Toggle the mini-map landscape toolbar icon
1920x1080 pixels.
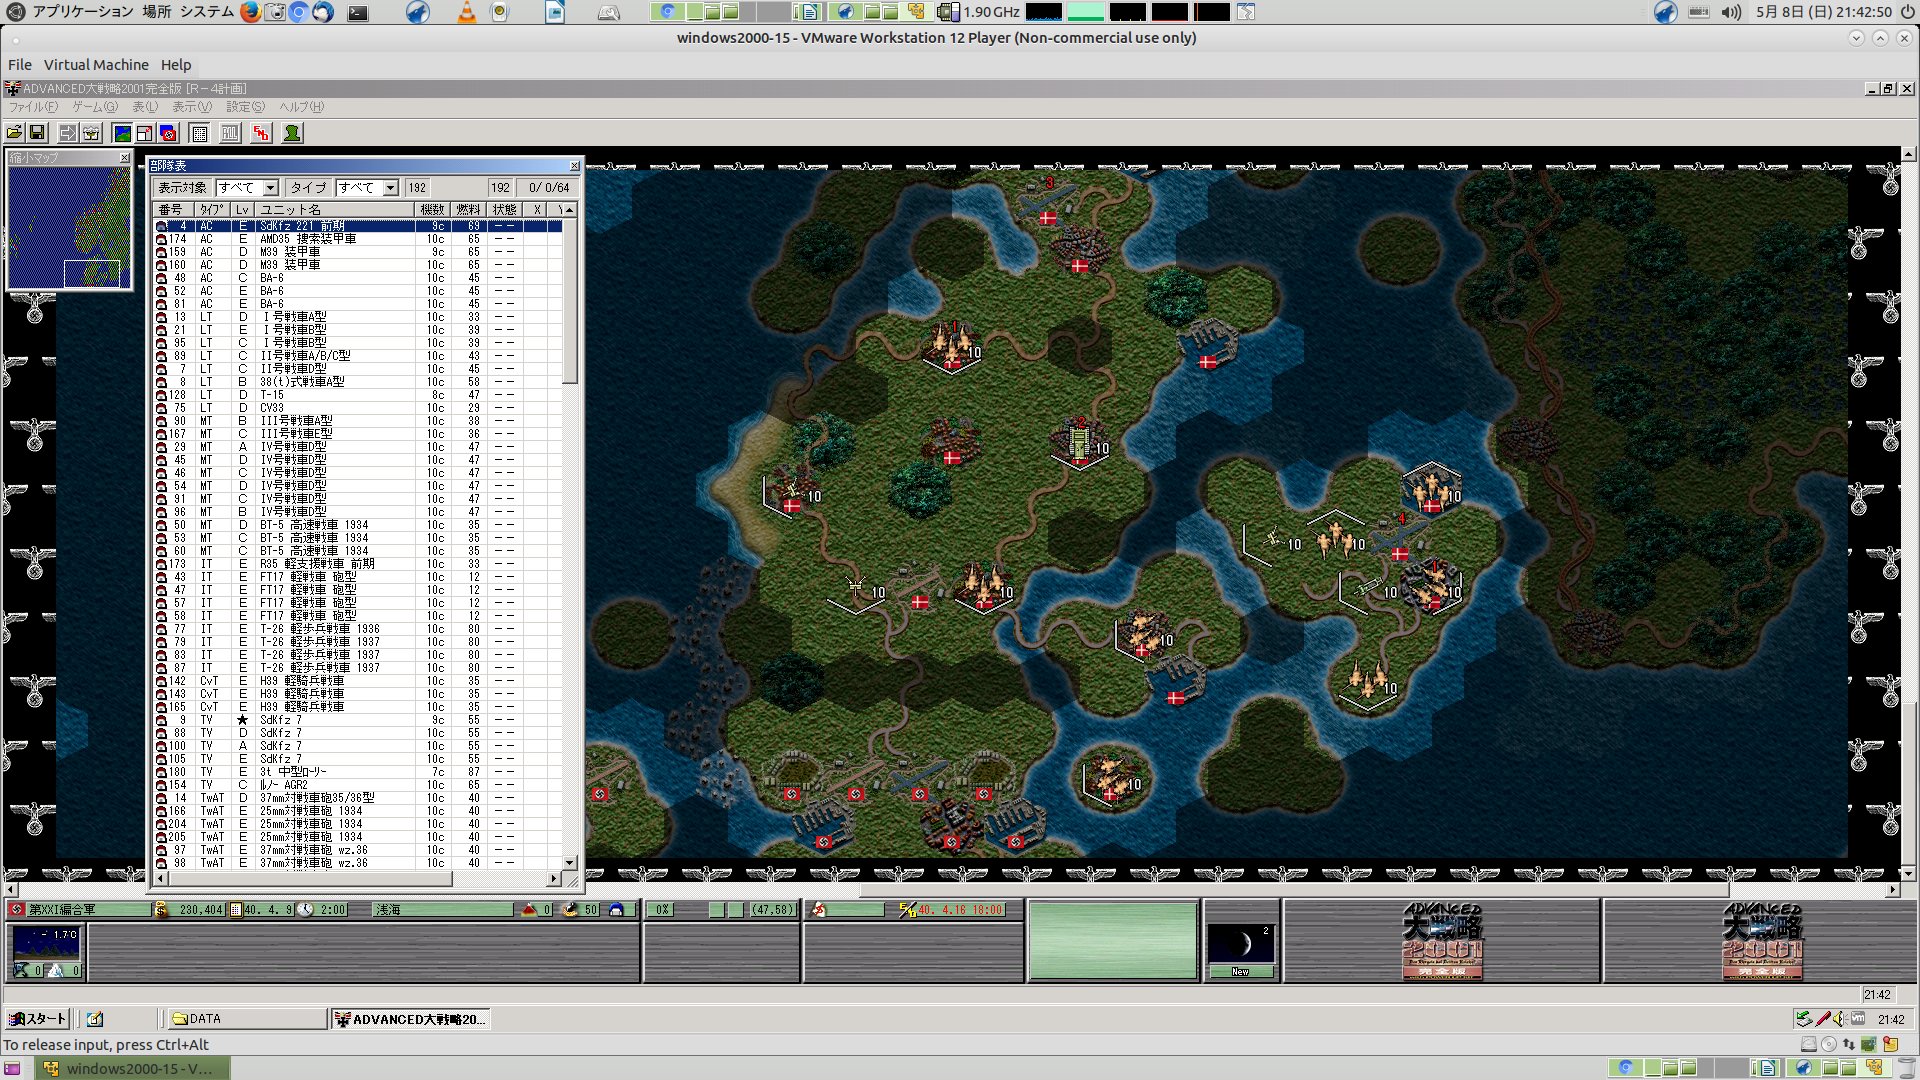point(122,133)
